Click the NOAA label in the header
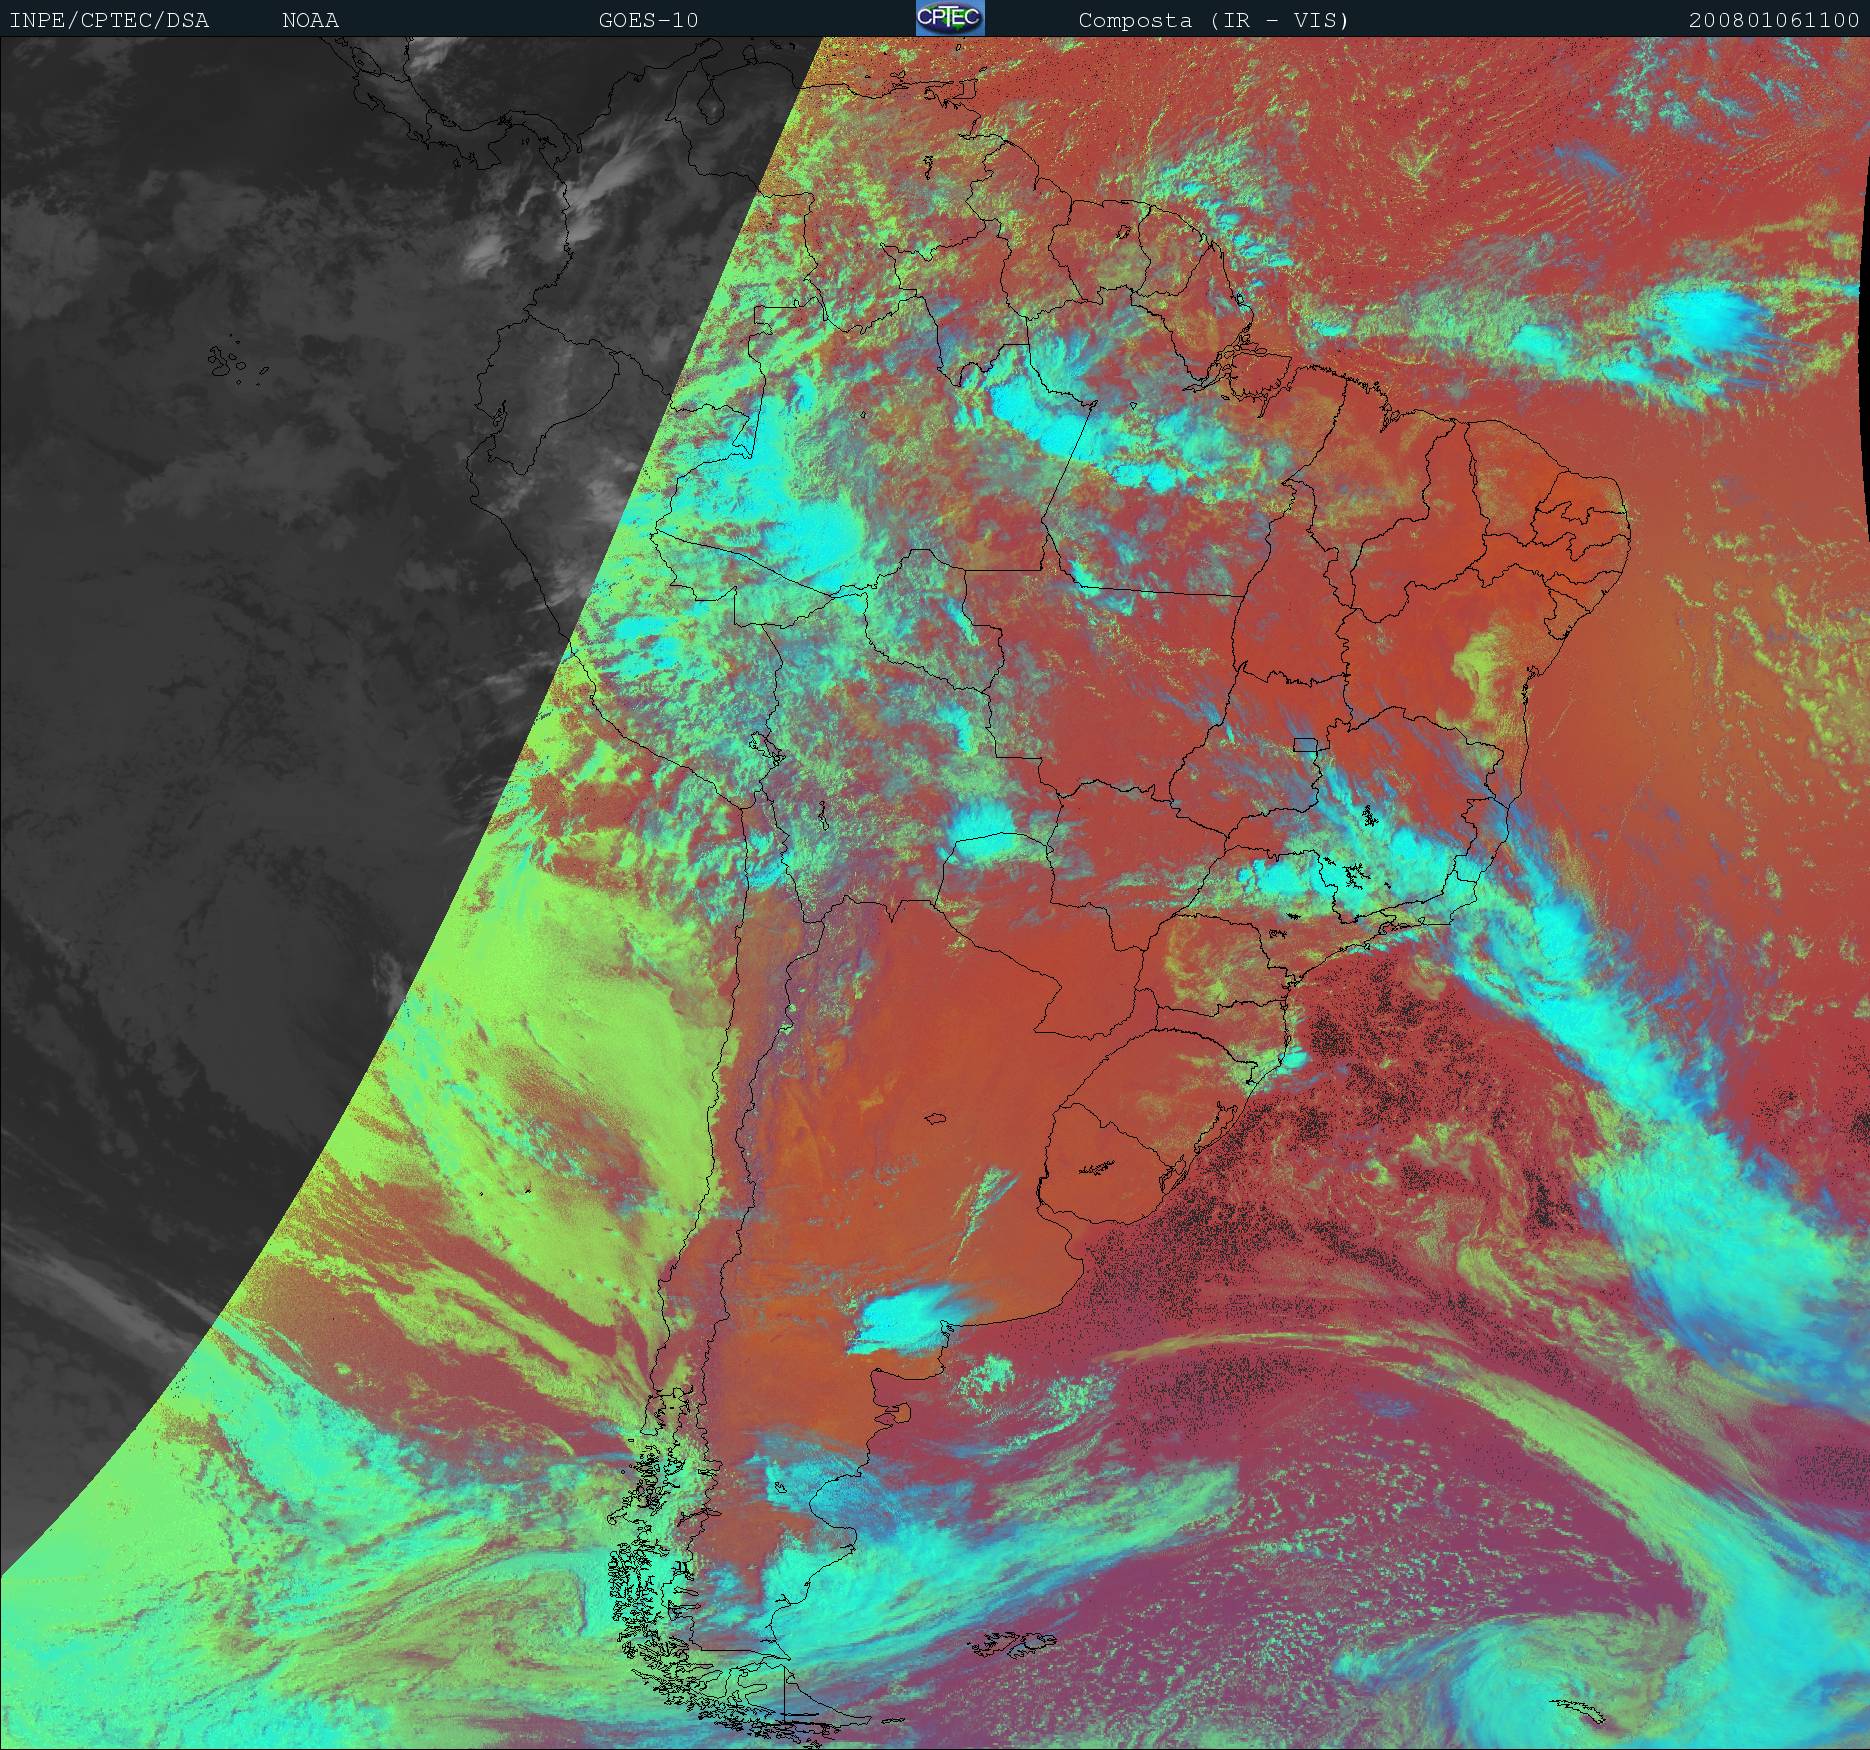This screenshot has width=1870, height=1750. (310, 20)
